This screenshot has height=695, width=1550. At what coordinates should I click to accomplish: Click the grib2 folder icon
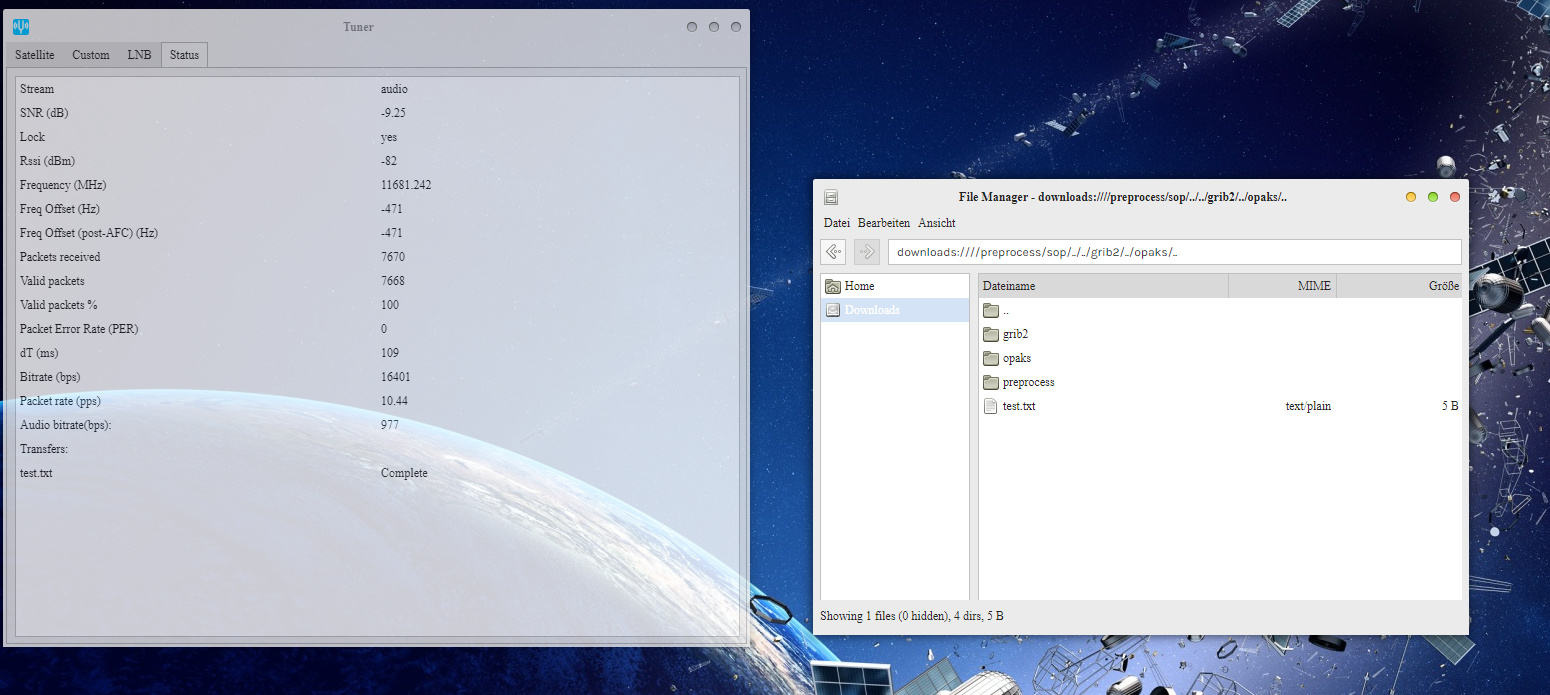(x=991, y=334)
